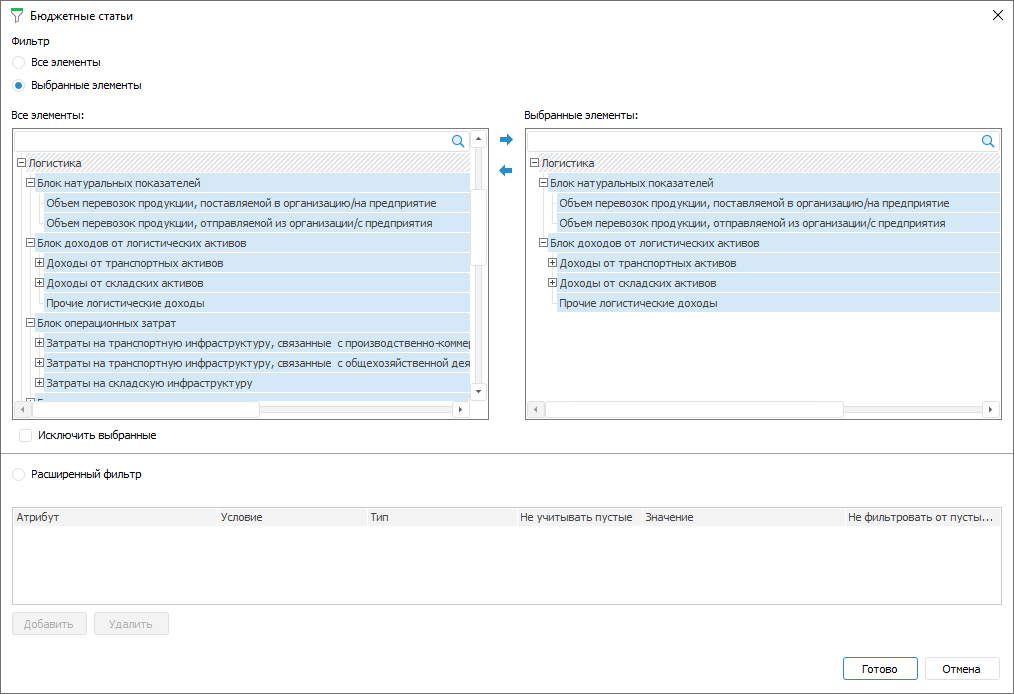
Task: Click search icon in All elements list
Action: tap(458, 142)
